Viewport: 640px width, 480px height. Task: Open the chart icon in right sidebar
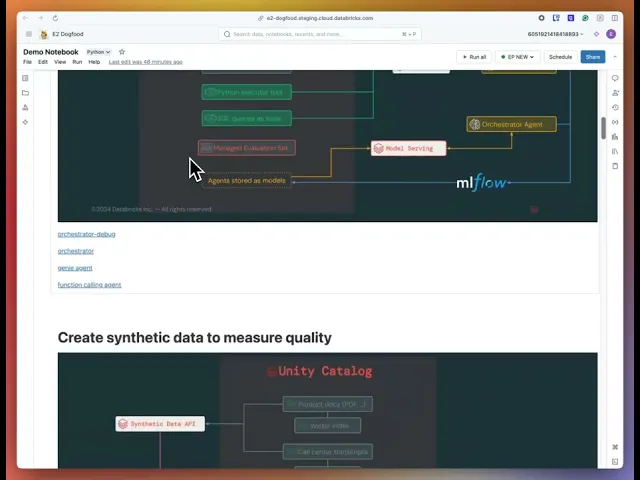pyautogui.click(x=615, y=137)
